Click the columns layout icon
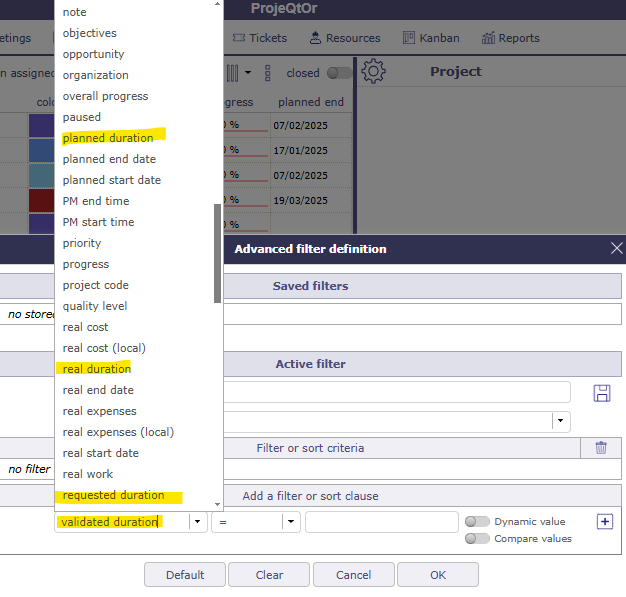 click(x=232, y=73)
